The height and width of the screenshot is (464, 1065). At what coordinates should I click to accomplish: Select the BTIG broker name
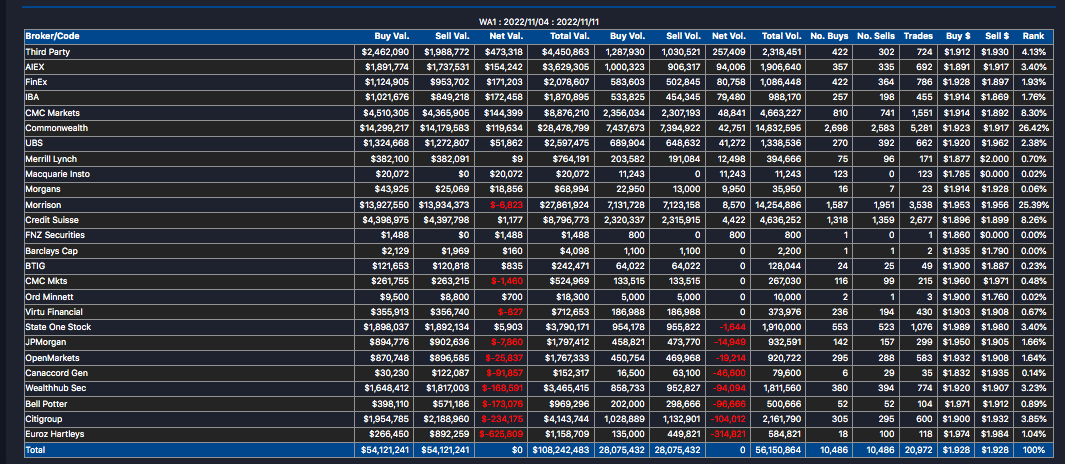tap(35, 266)
